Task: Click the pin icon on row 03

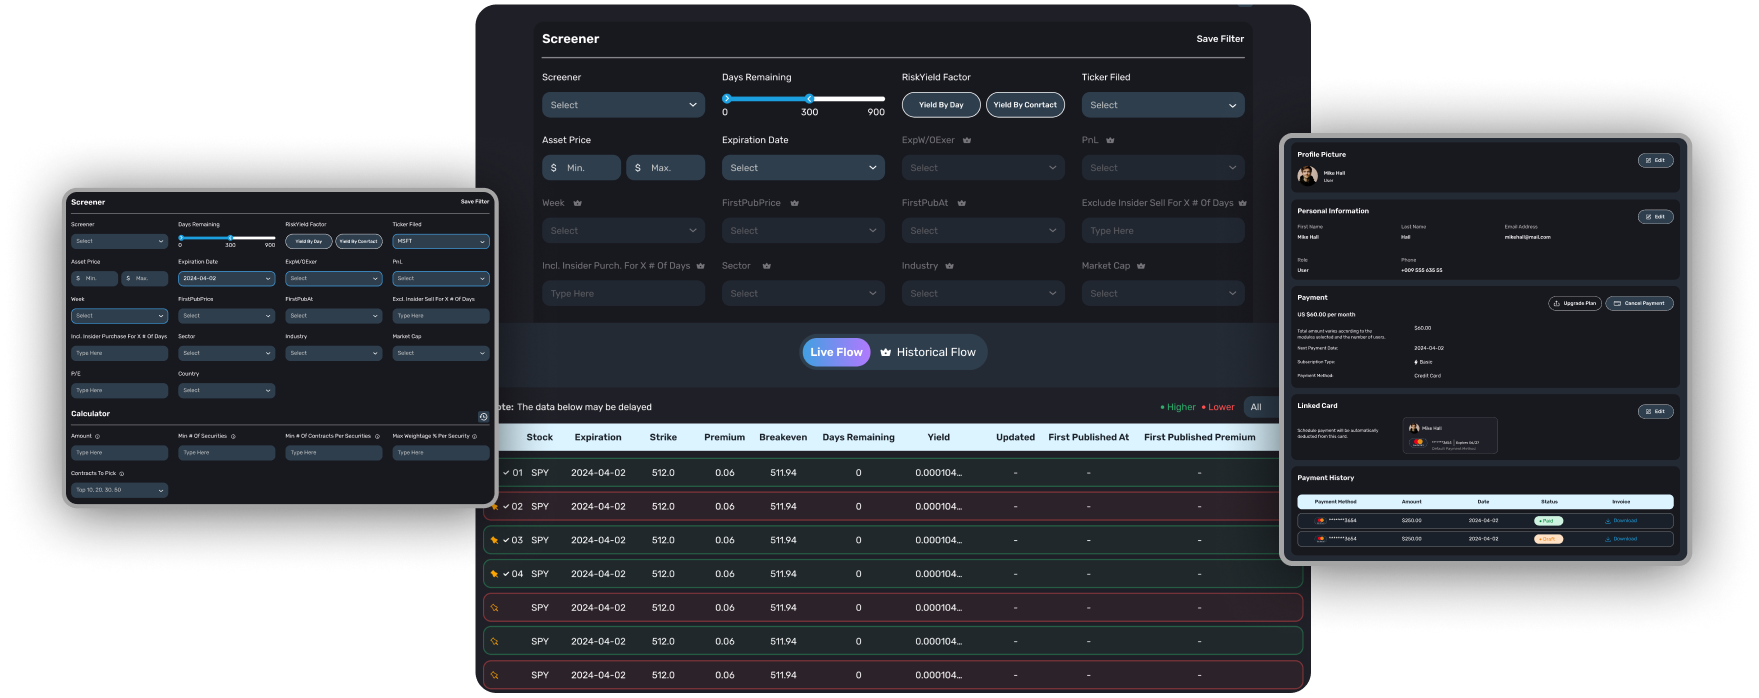Action: 494,540
